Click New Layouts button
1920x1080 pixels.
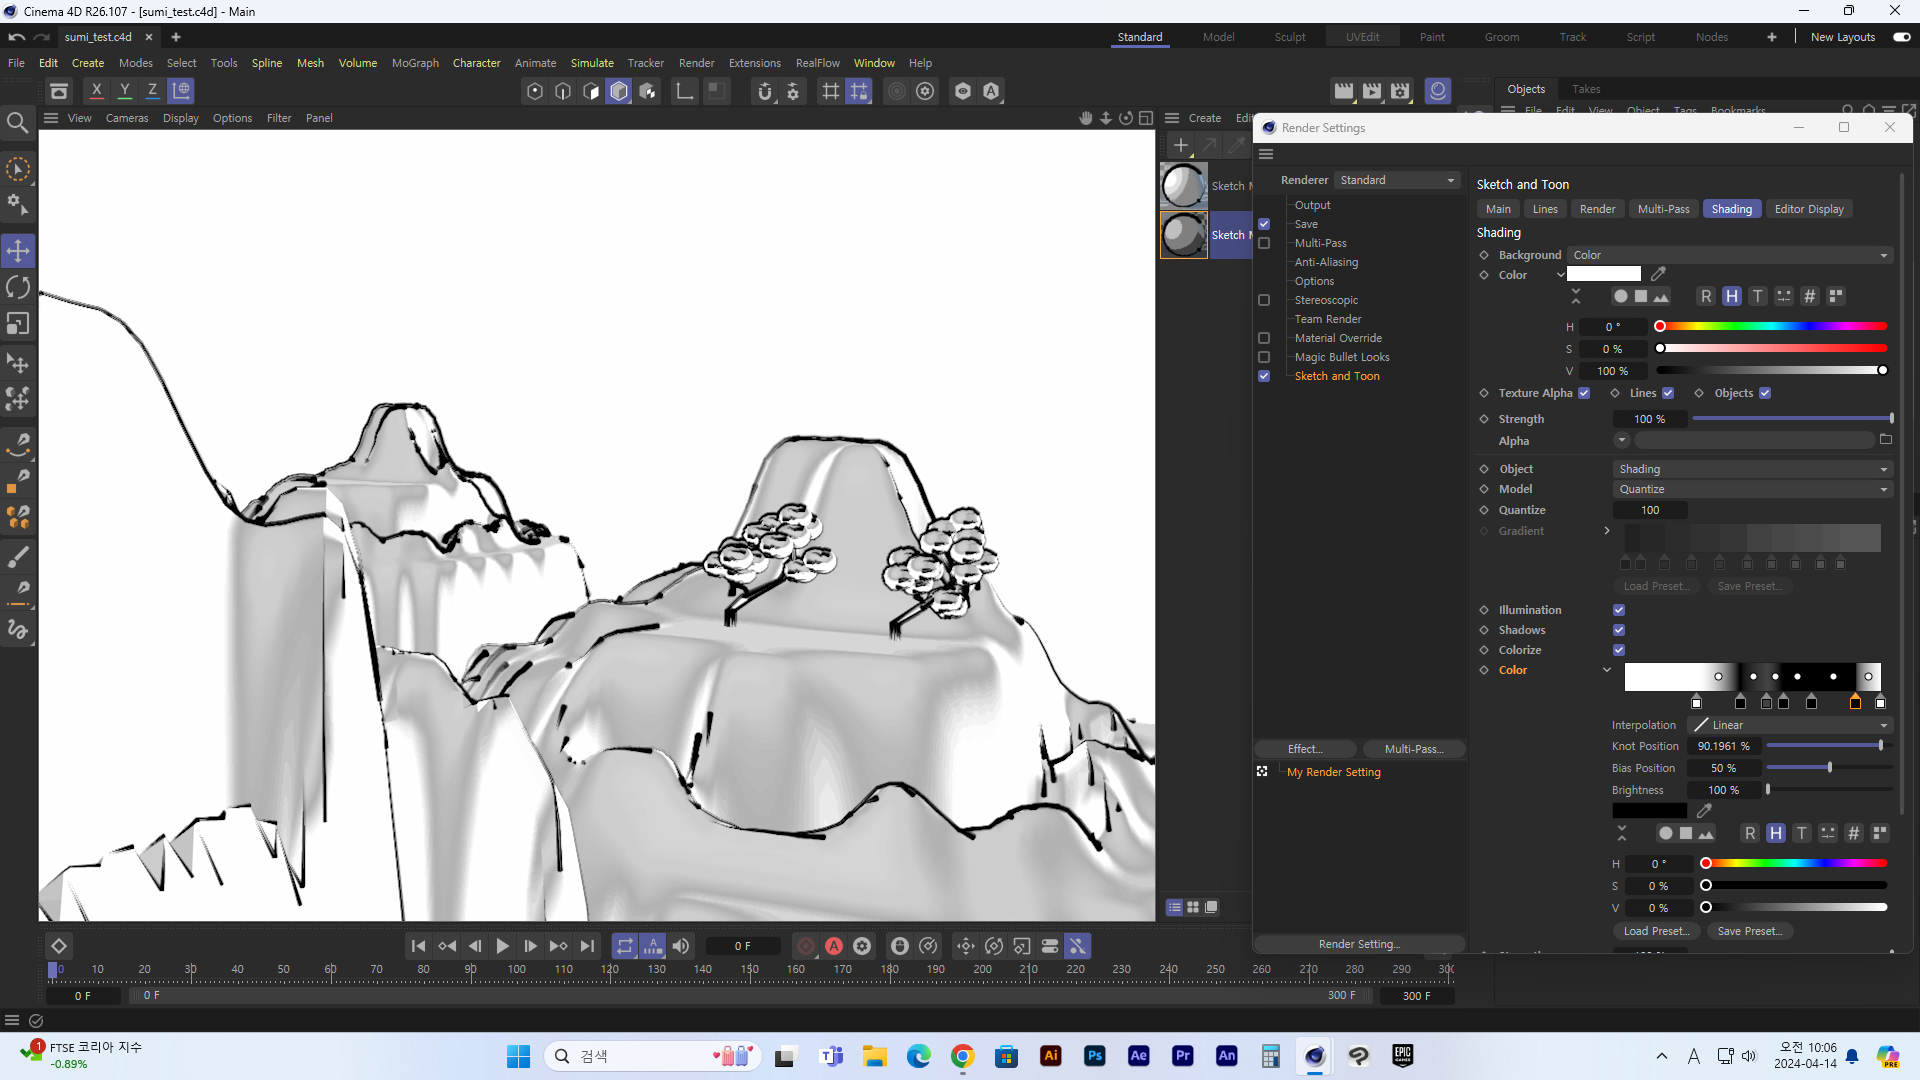coord(1843,37)
